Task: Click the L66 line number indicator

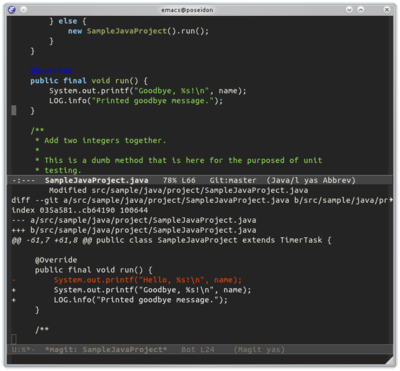Action: pos(188,180)
